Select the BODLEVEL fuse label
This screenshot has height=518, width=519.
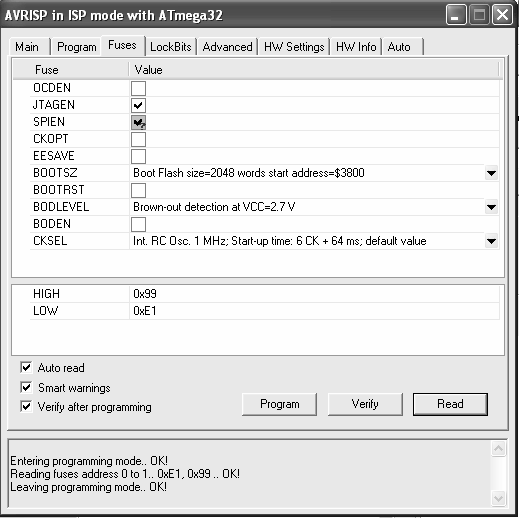[61, 207]
